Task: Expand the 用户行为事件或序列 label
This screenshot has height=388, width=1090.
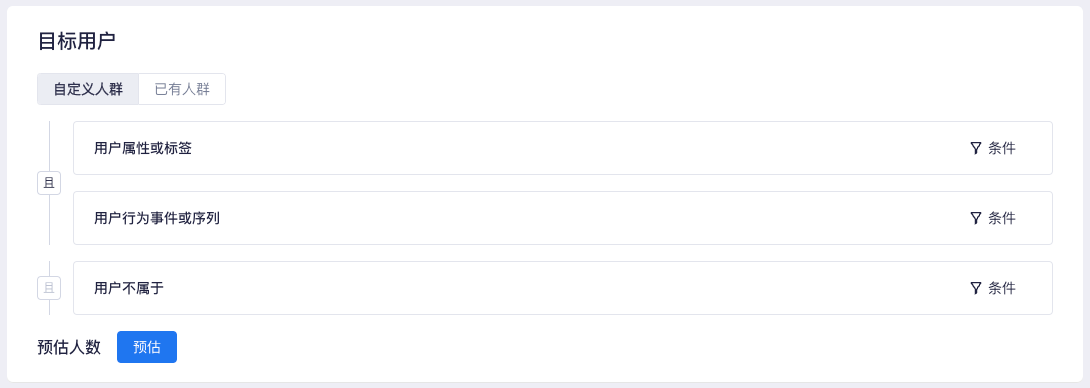Action: pyautogui.click(x=157, y=218)
